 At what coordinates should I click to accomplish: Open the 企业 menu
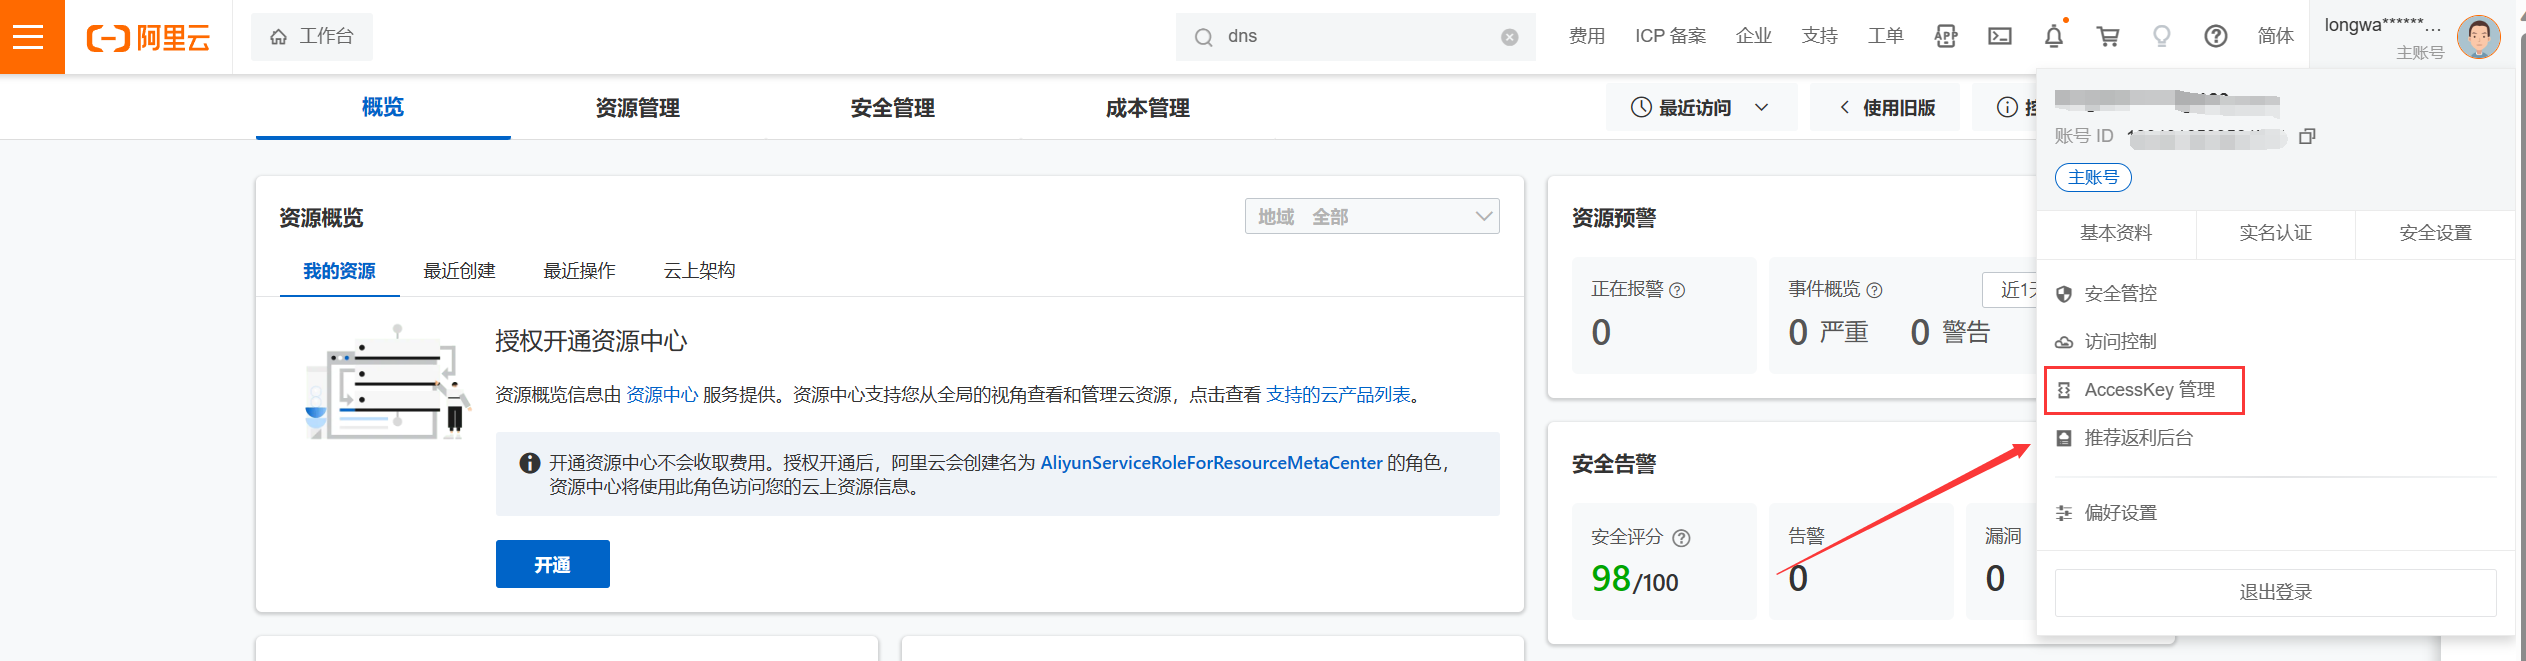click(1754, 36)
